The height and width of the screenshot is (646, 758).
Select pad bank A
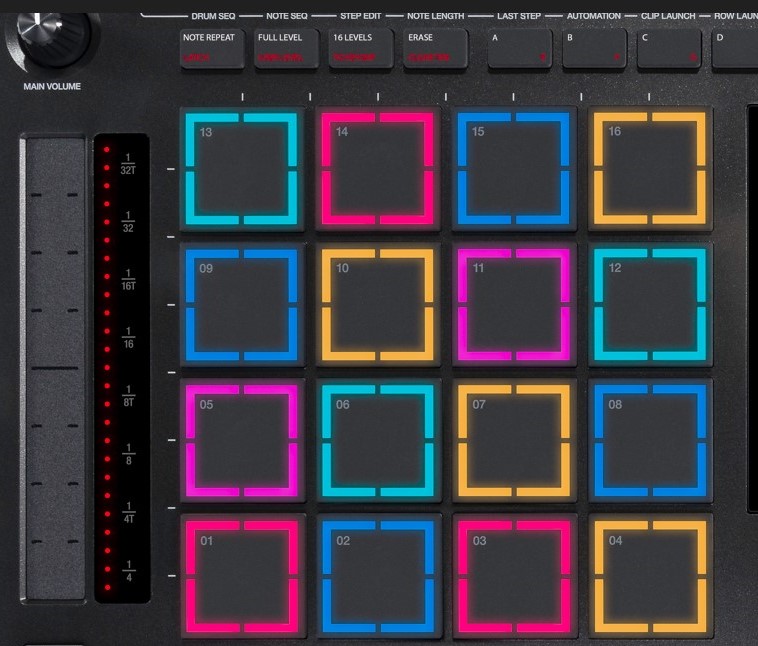pyautogui.click(x=520, y=47)
